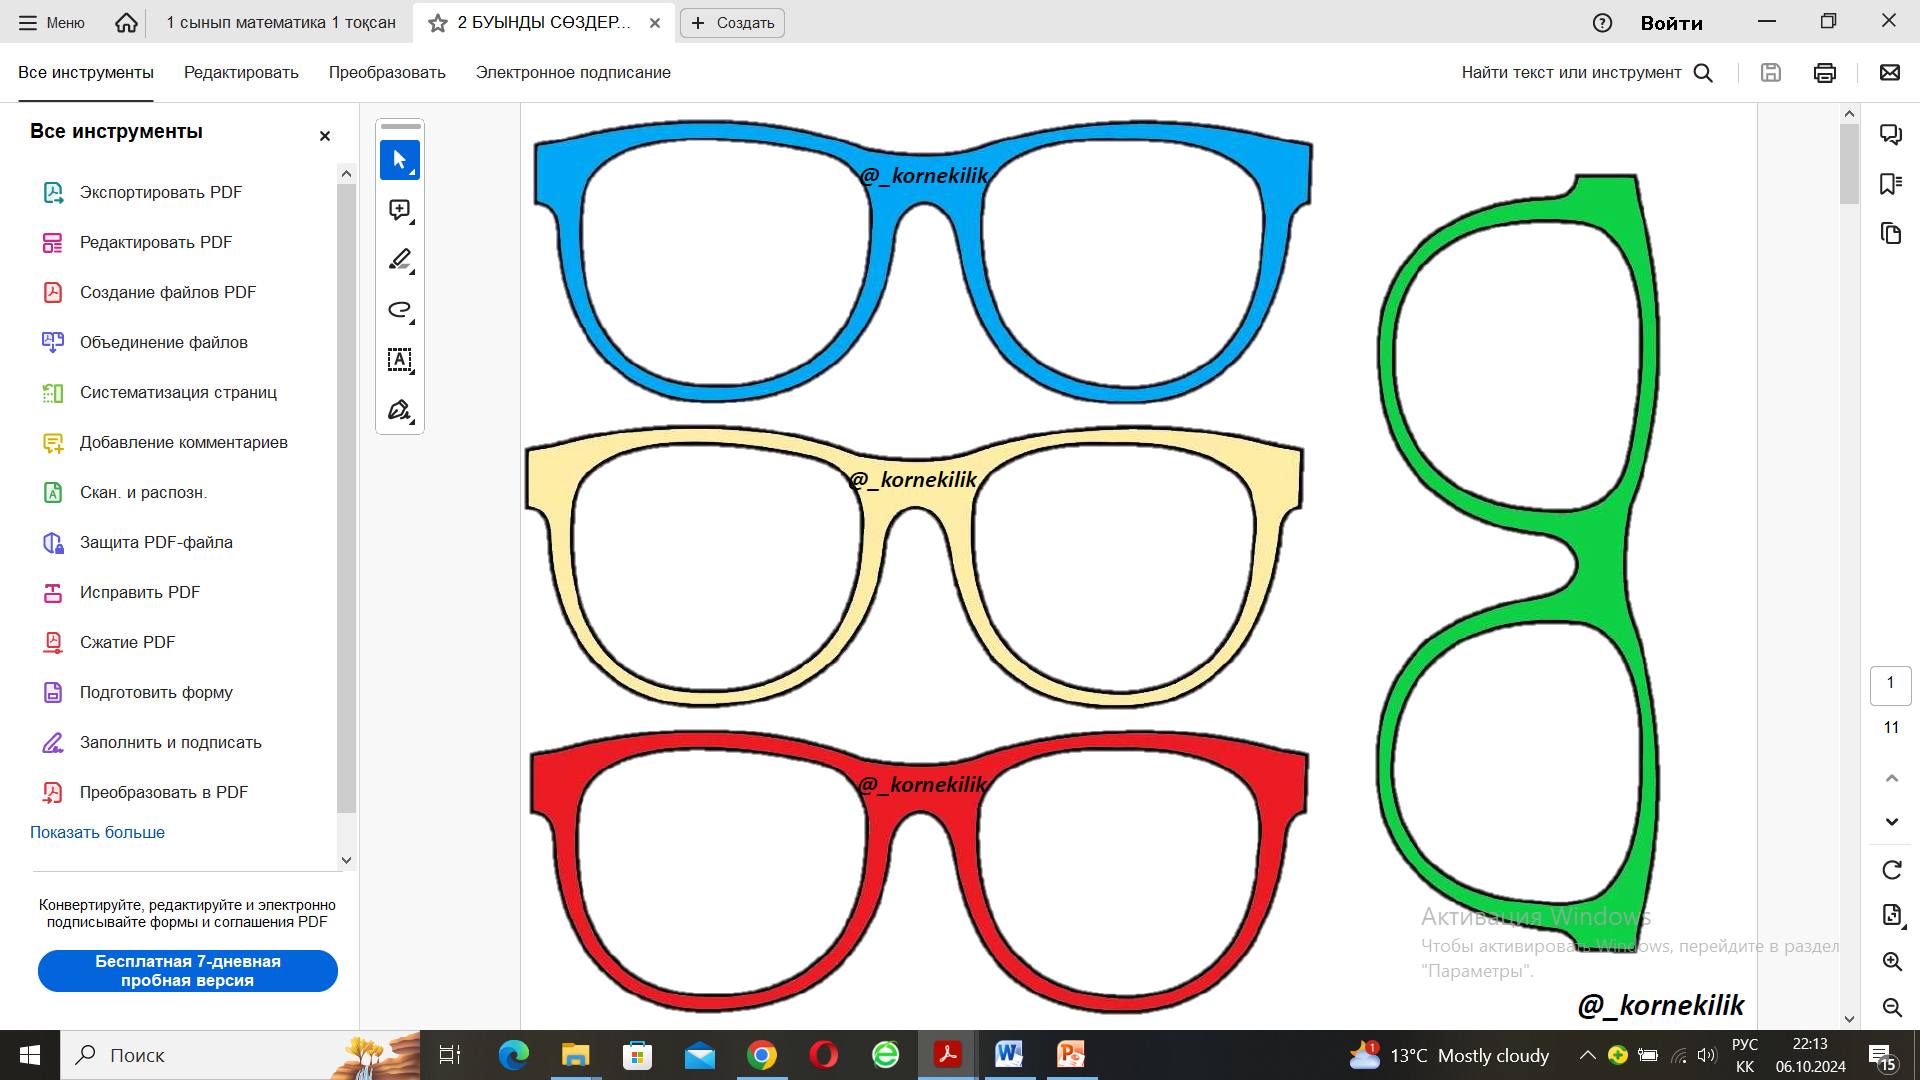This screenshot has width=1920, height=1080.
Task: Click the rotate page icon
Action: click(1891, 870)
